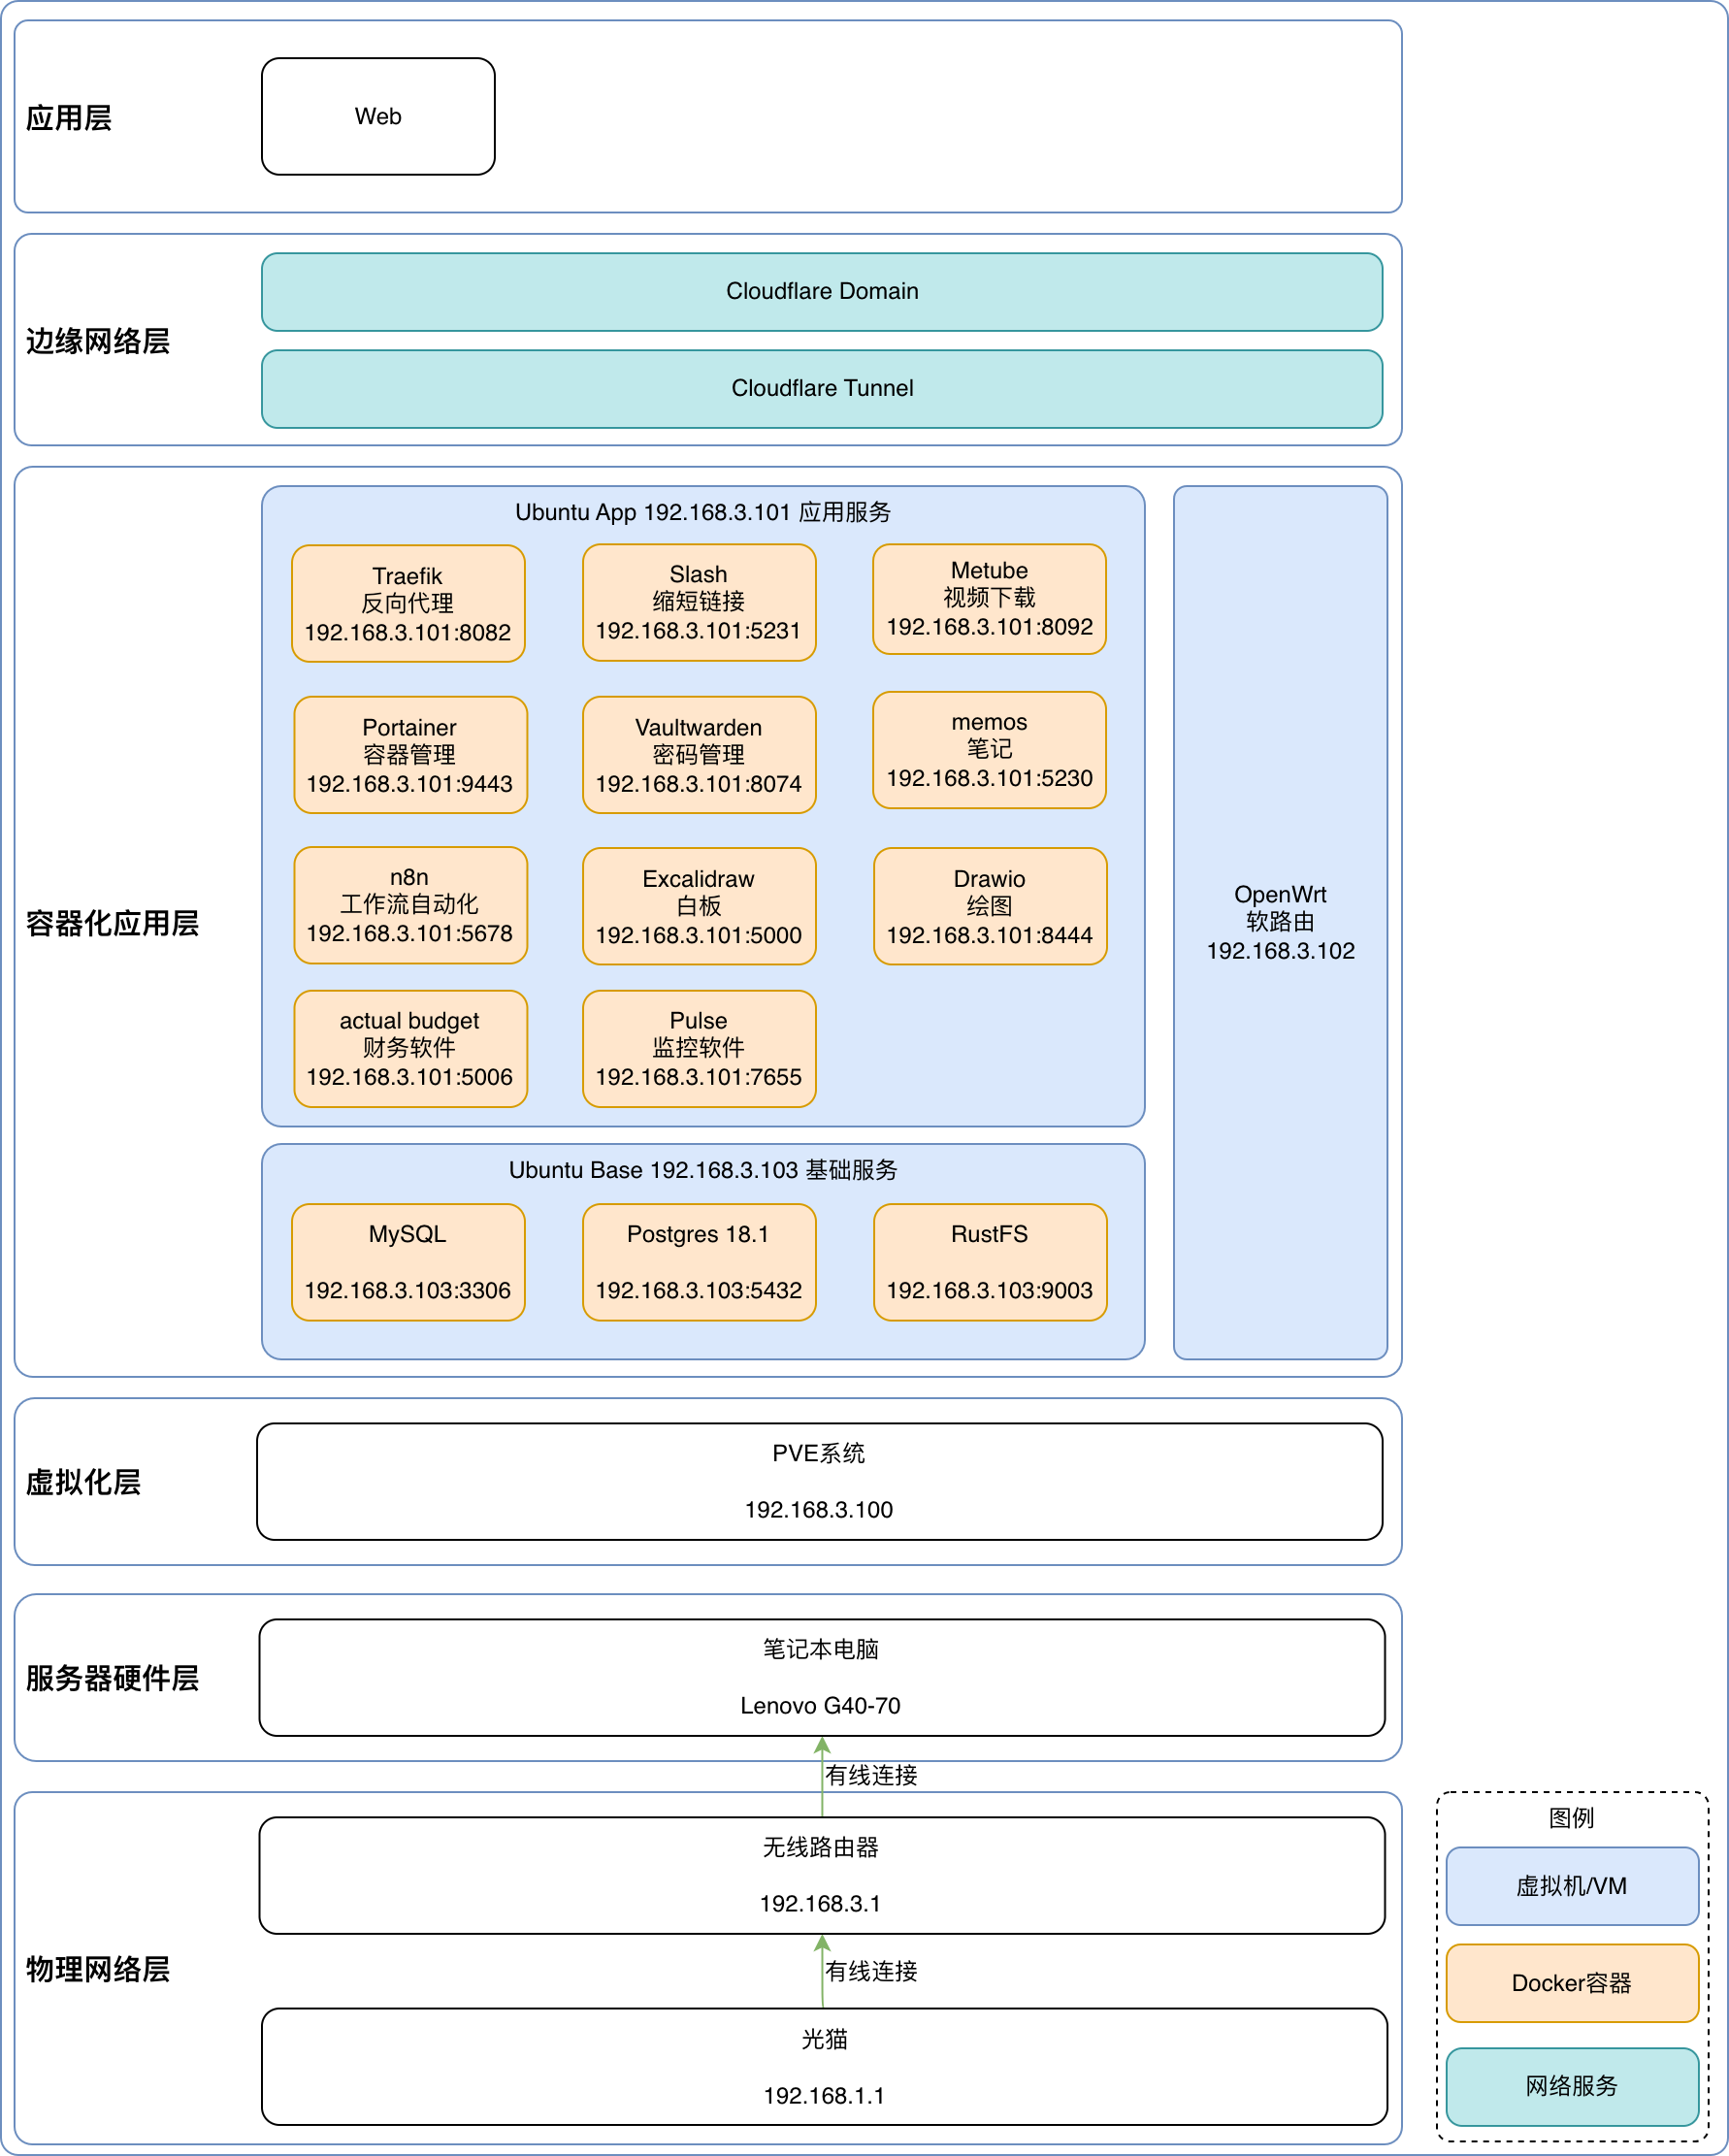1729x2156 pixels.
Task: Click the n8n workflow automation box
Action: click(x=410, y=905)
